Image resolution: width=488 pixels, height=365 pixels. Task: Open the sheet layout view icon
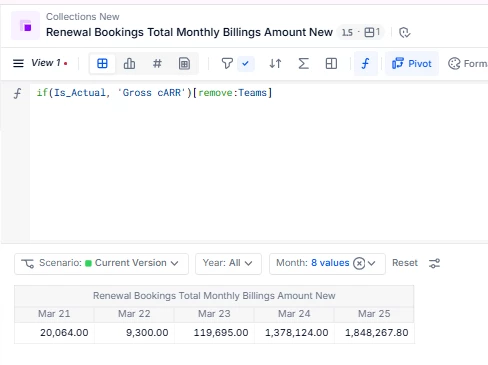184,63
